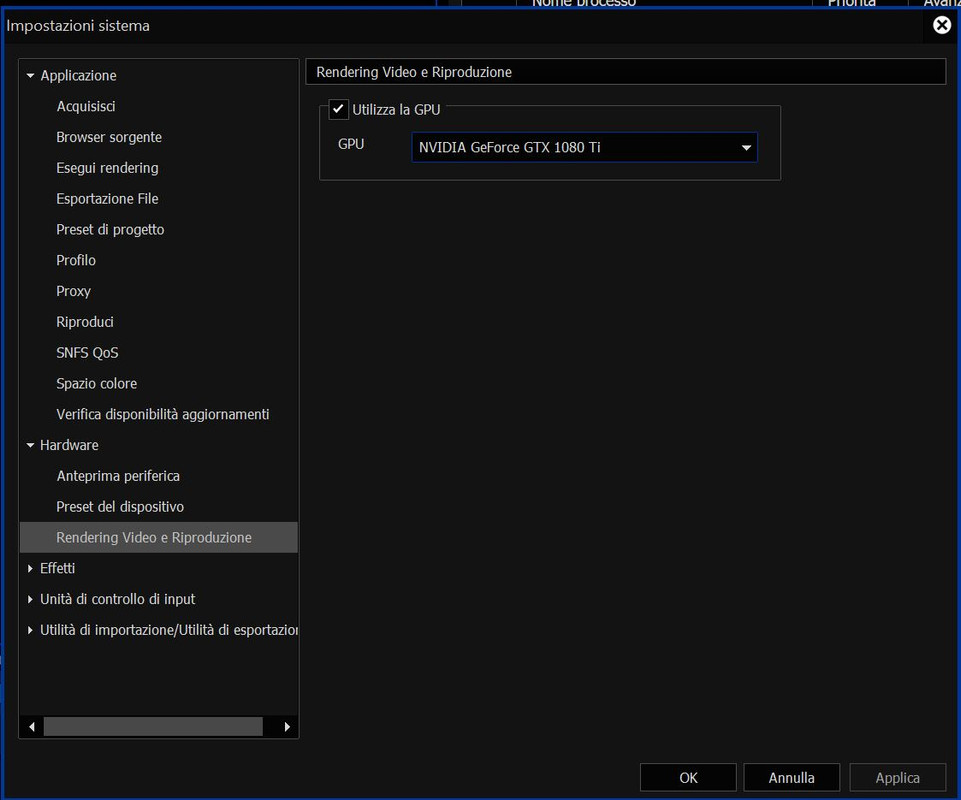Select Preset di progetto
This screenshot has width=961, height=800.
tap(110, 230)
